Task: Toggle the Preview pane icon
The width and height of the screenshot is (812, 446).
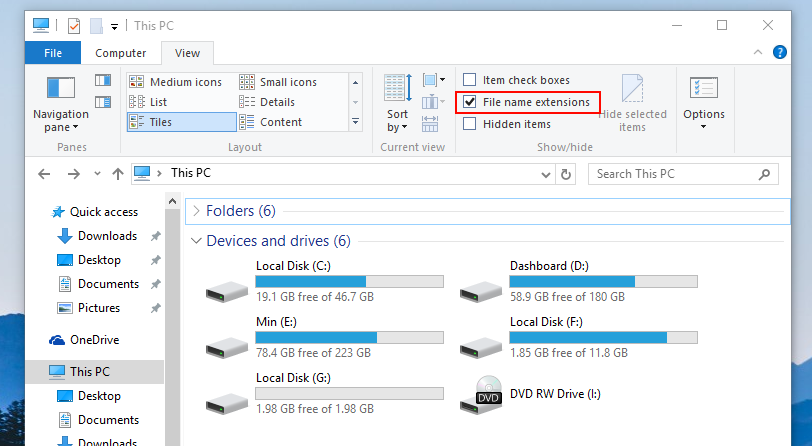Action: (103, 80)
